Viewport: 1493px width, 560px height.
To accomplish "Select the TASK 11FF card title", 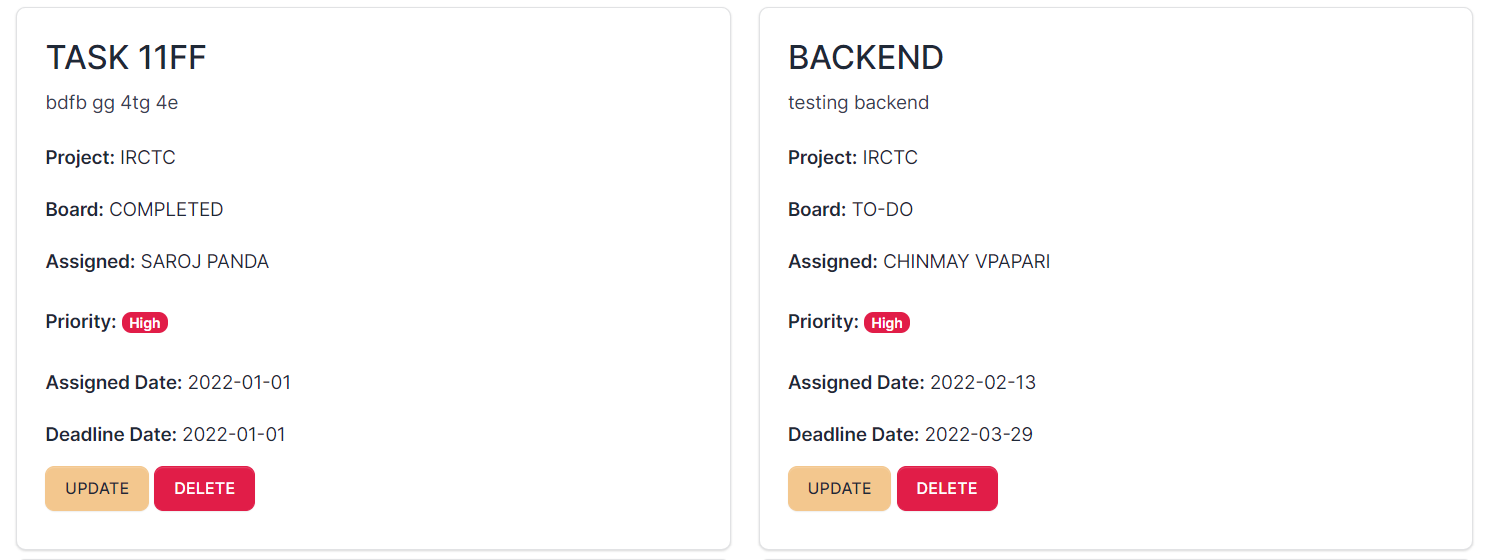I will (126, 58).
